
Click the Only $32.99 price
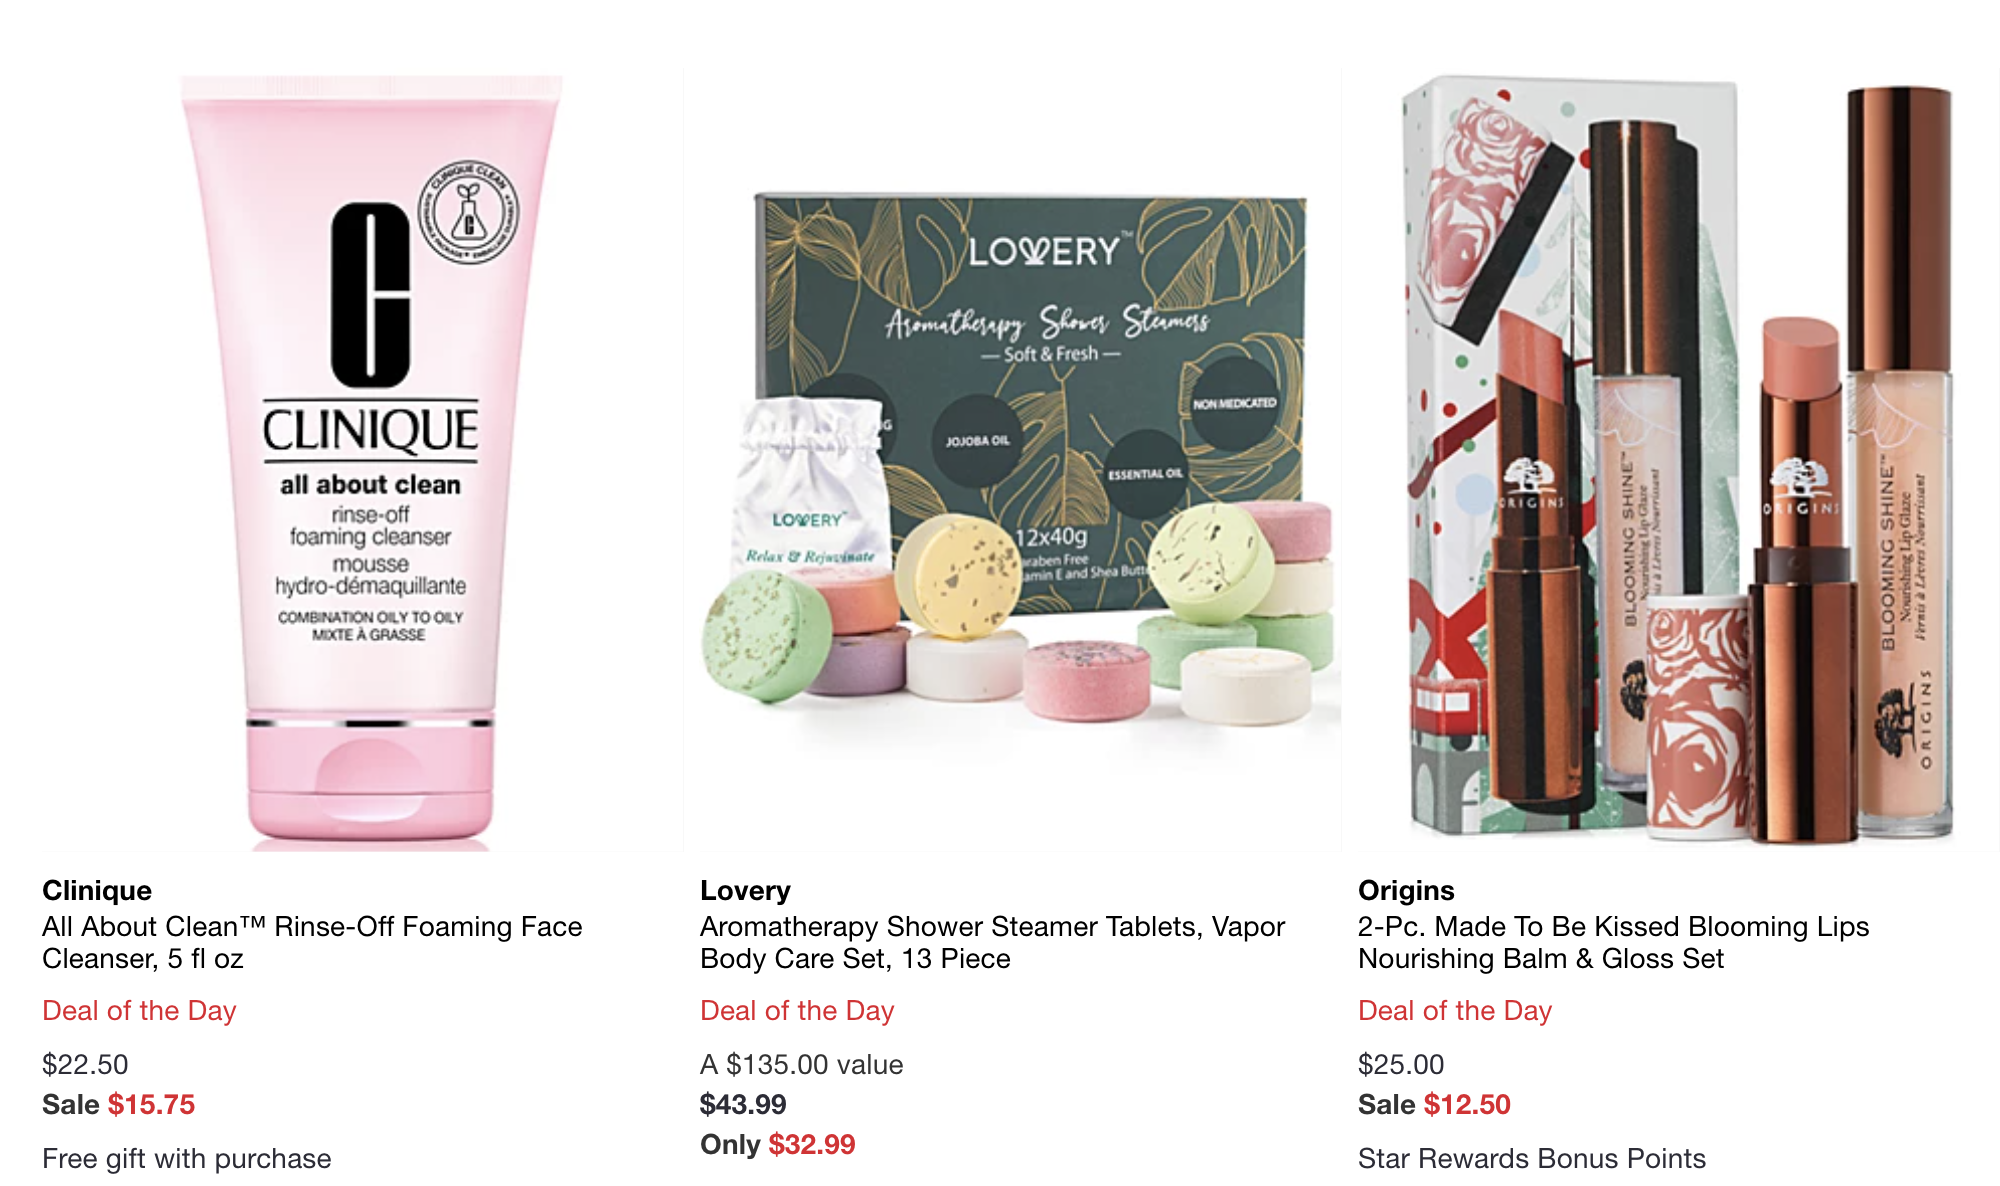[777, 1144]
